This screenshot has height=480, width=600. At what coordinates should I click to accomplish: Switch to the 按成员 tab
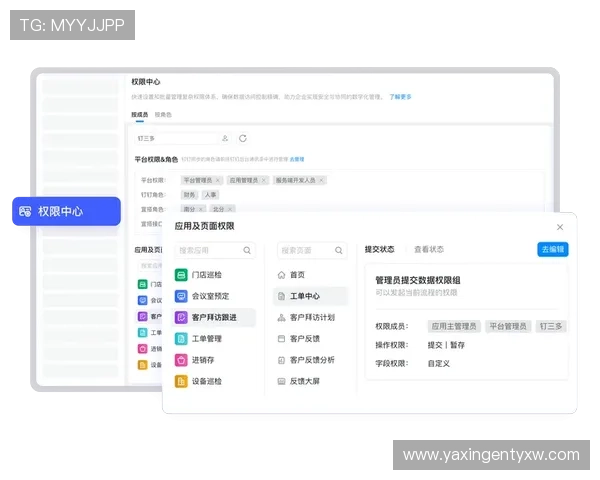140,114
